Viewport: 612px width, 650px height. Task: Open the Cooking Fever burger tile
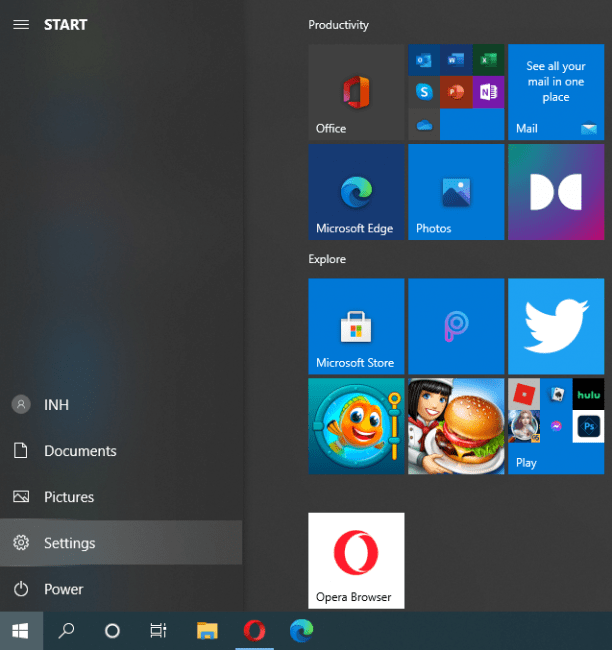[x=456, y=425]
